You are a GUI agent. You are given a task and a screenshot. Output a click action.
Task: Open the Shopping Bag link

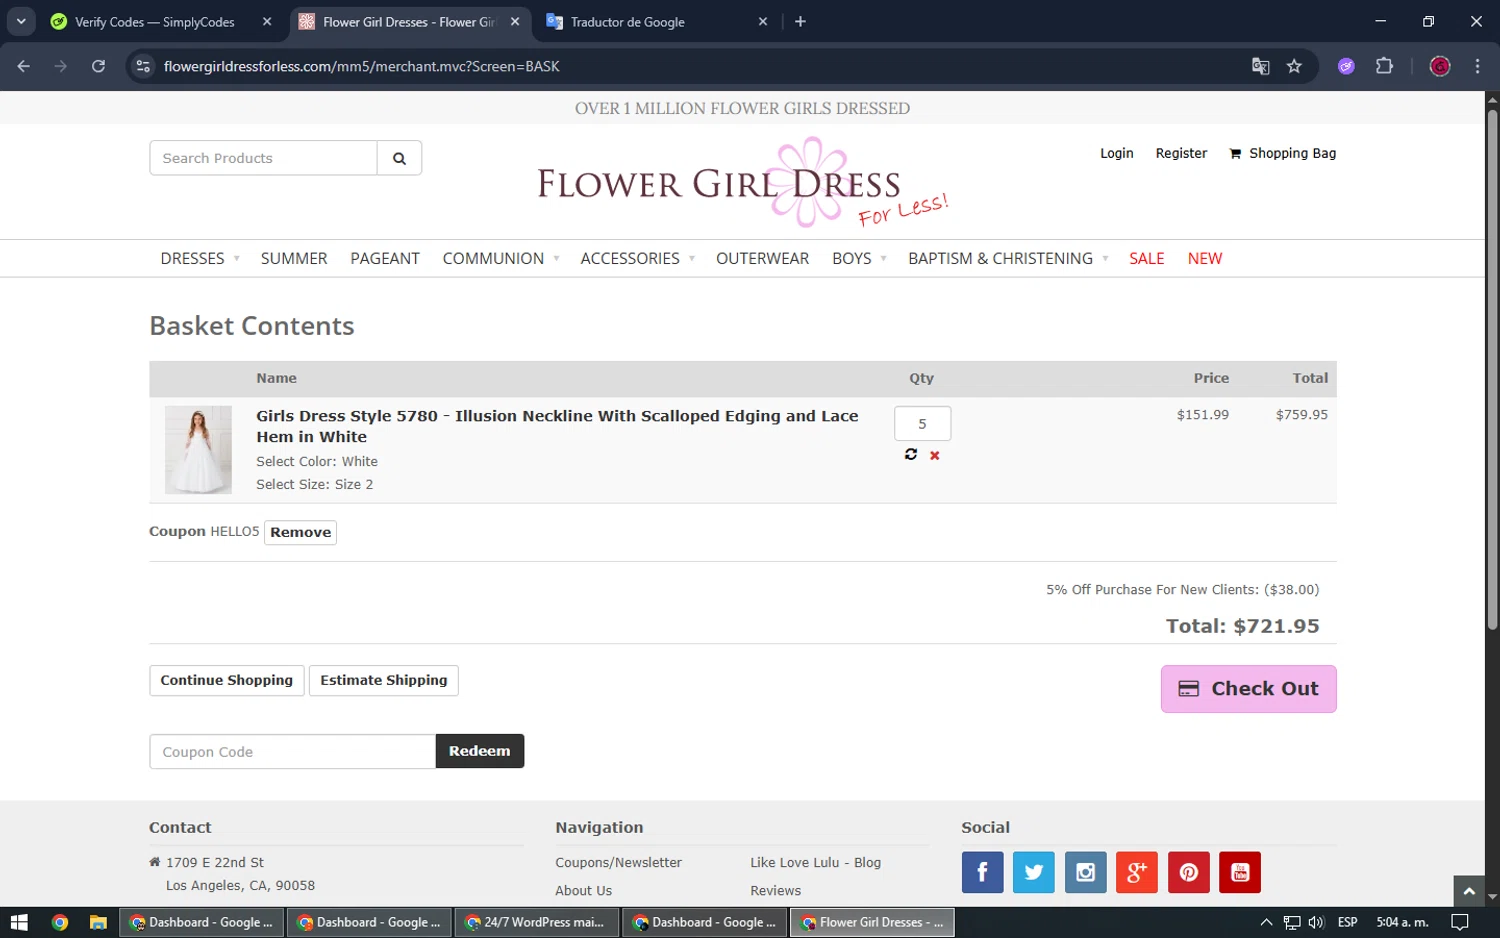[x=1282, y=153]
